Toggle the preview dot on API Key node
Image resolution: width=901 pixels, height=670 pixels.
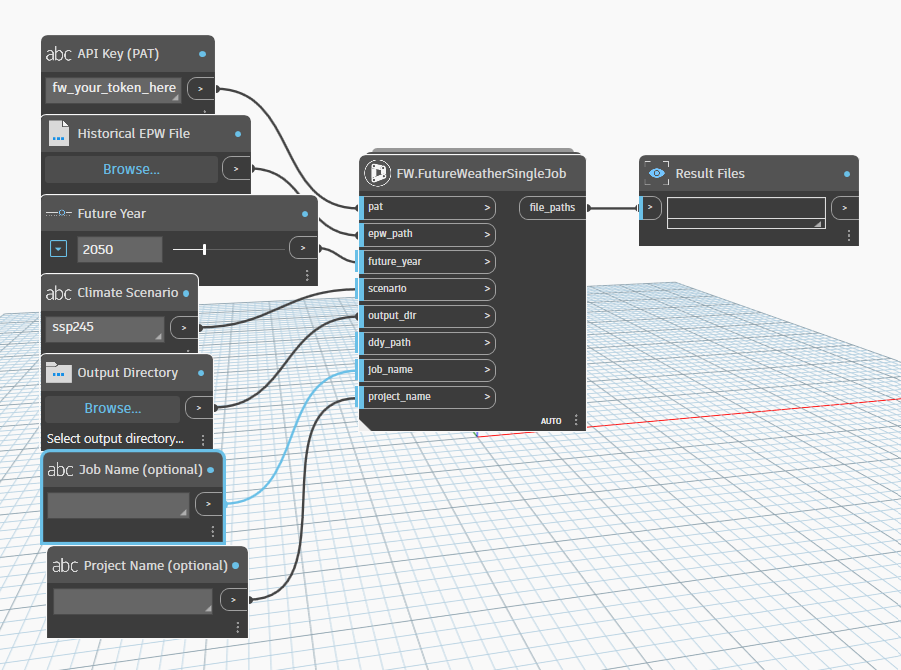pos(202,53)
